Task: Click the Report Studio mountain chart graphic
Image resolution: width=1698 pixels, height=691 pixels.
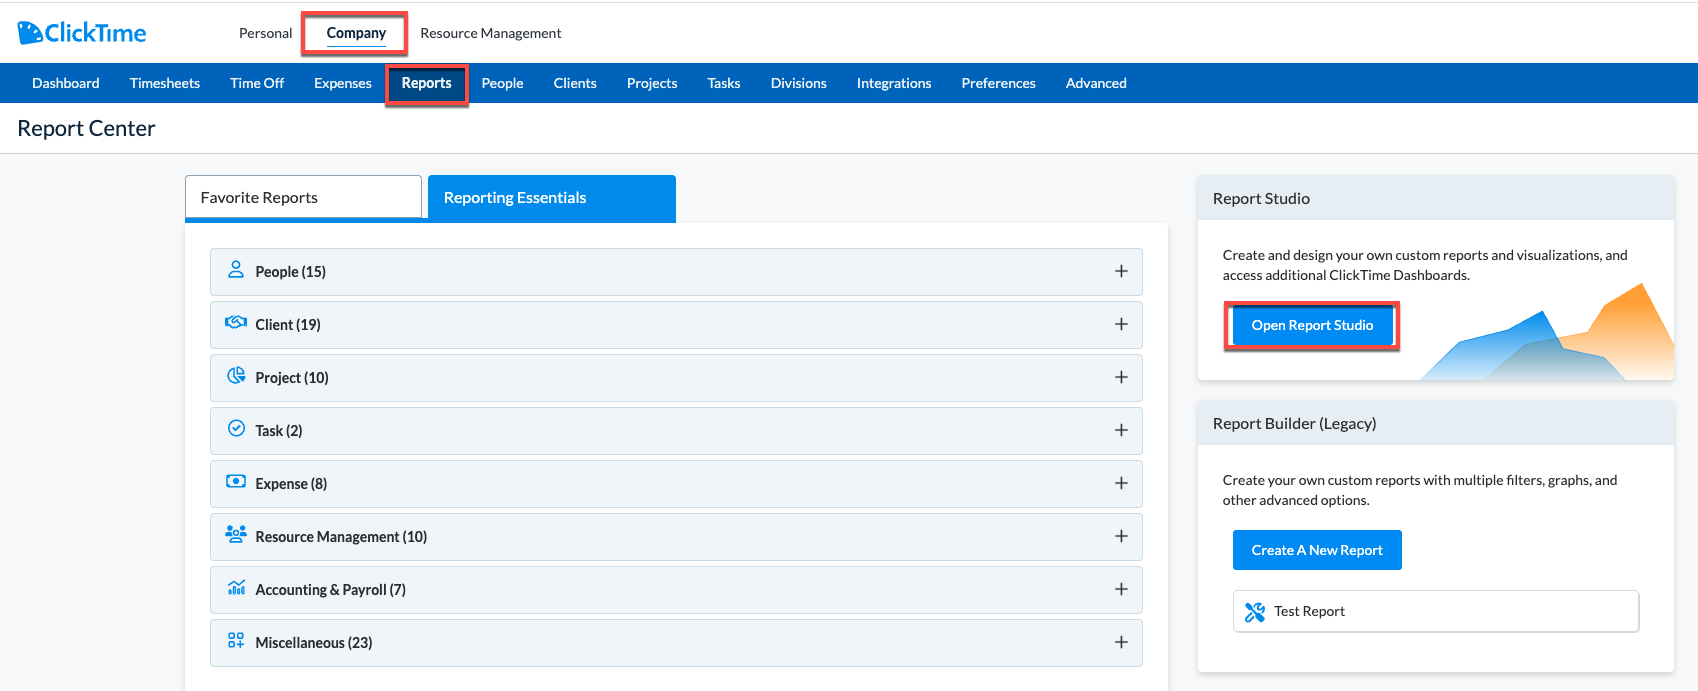Action: coord(1548,333)
